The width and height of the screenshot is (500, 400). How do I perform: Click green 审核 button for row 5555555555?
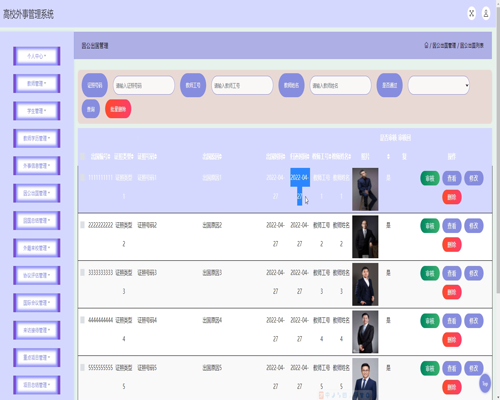click(x=430, y=368)
